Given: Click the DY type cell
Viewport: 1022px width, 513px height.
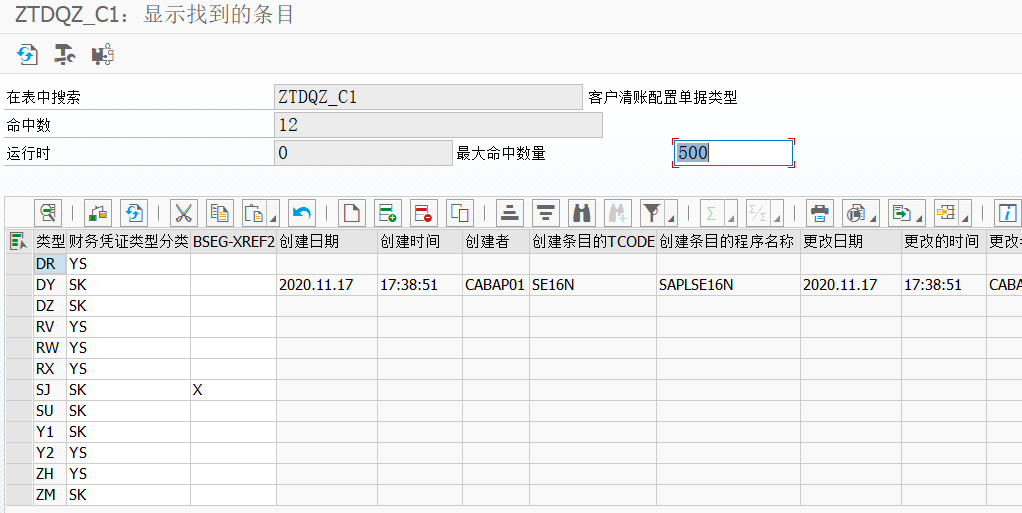Looking at the screenshot, I should [50, 285].
